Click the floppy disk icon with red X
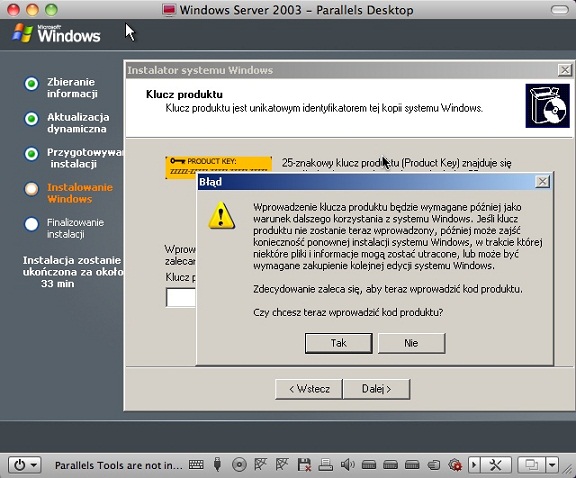The image size is (576, 478). 304,465
